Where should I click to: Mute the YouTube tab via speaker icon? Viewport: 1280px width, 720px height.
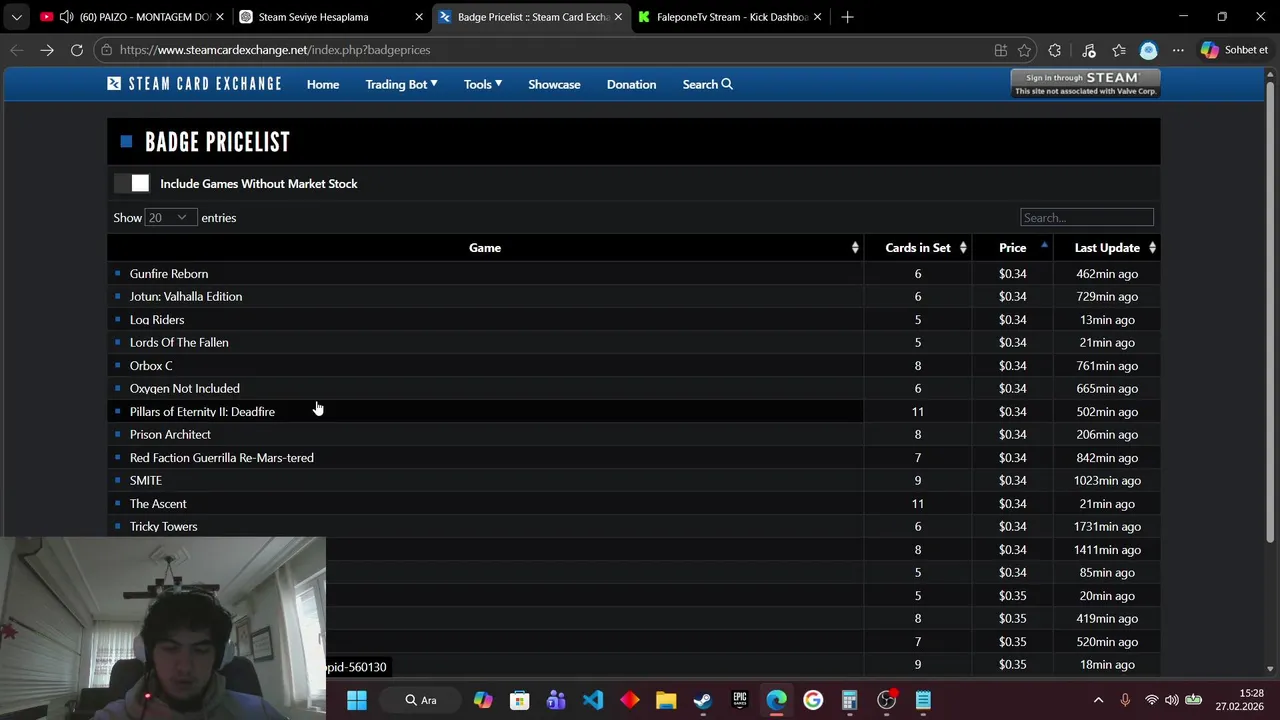pyautogui.click(x=66, y=17)
